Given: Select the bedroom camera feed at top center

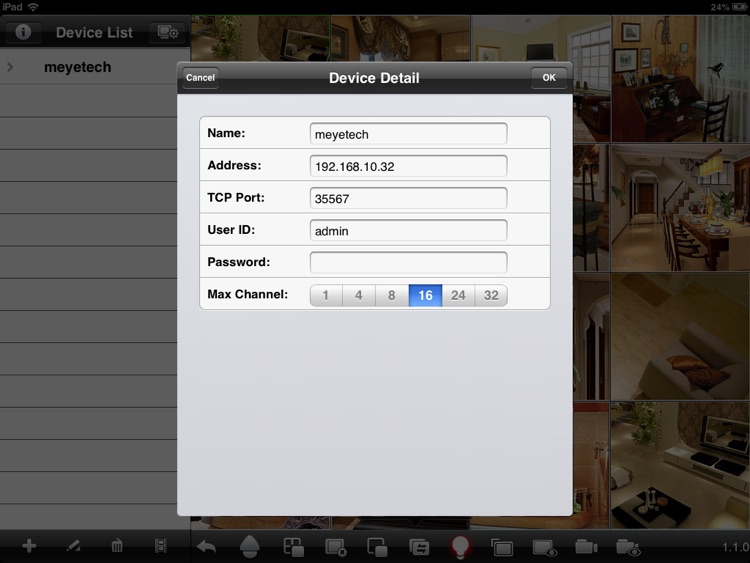Looking at the screenshot, I should pyautogui.click(x=400, y=38).
